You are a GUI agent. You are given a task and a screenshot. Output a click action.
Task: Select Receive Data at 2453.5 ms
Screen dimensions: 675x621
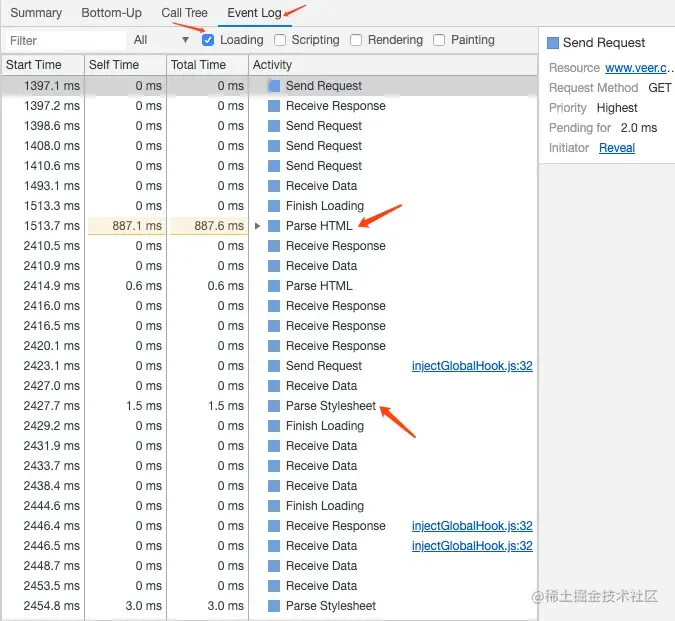point(269,586)
